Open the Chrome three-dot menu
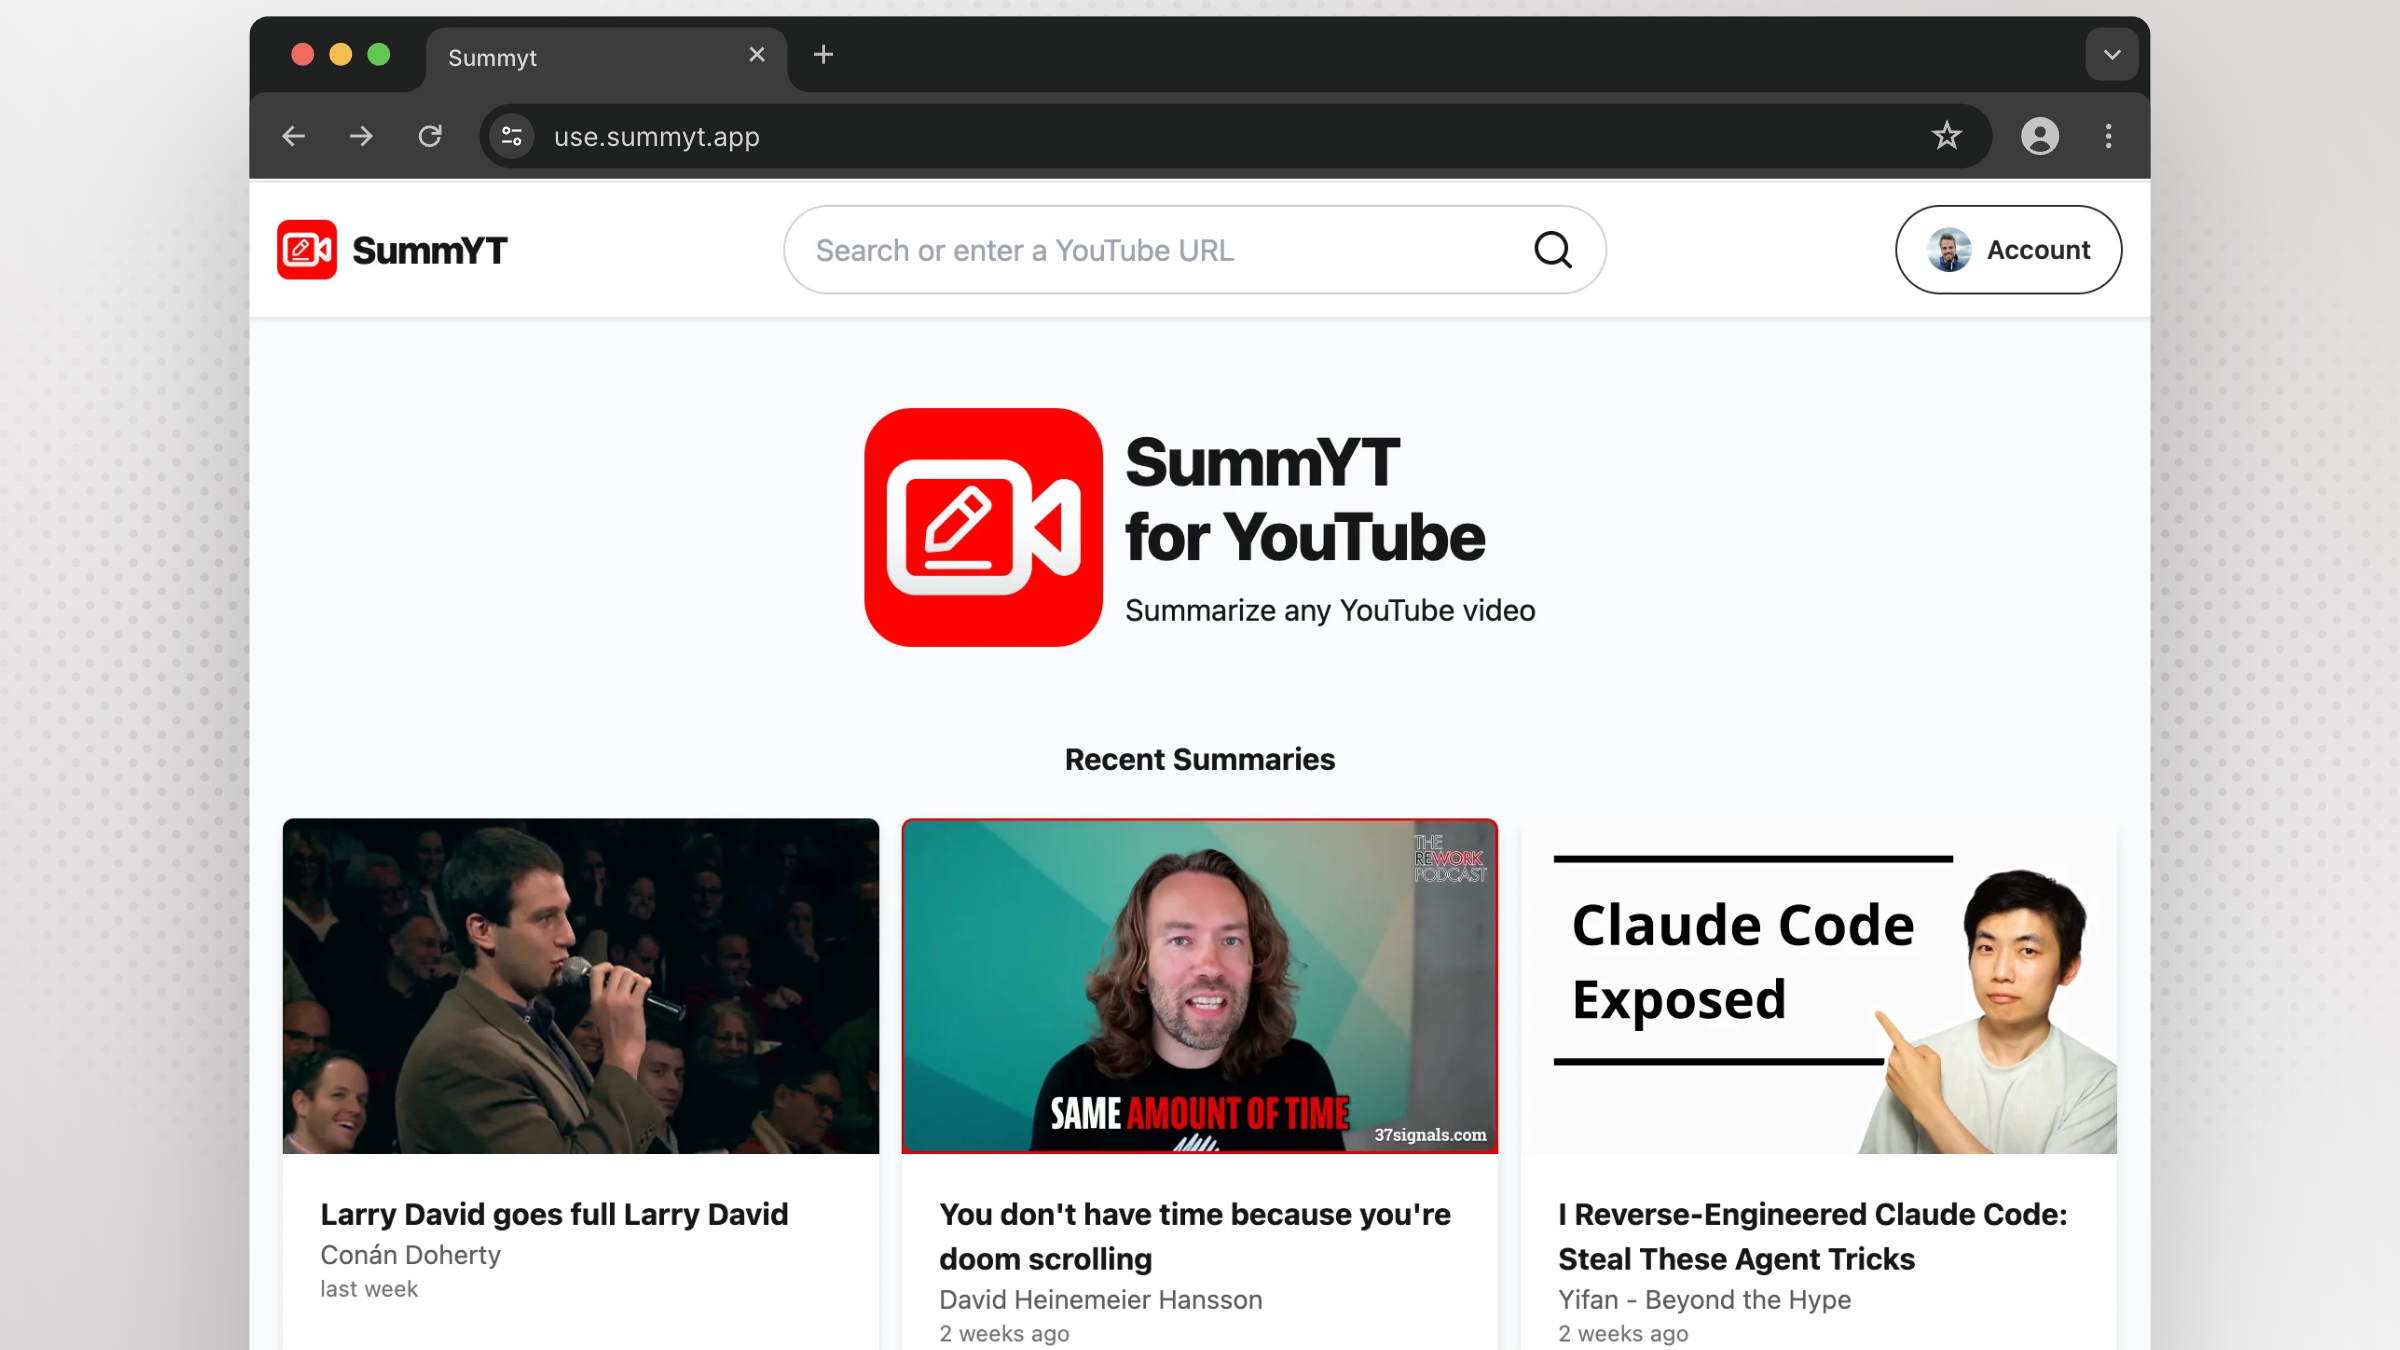 [x=2109, y=136]
